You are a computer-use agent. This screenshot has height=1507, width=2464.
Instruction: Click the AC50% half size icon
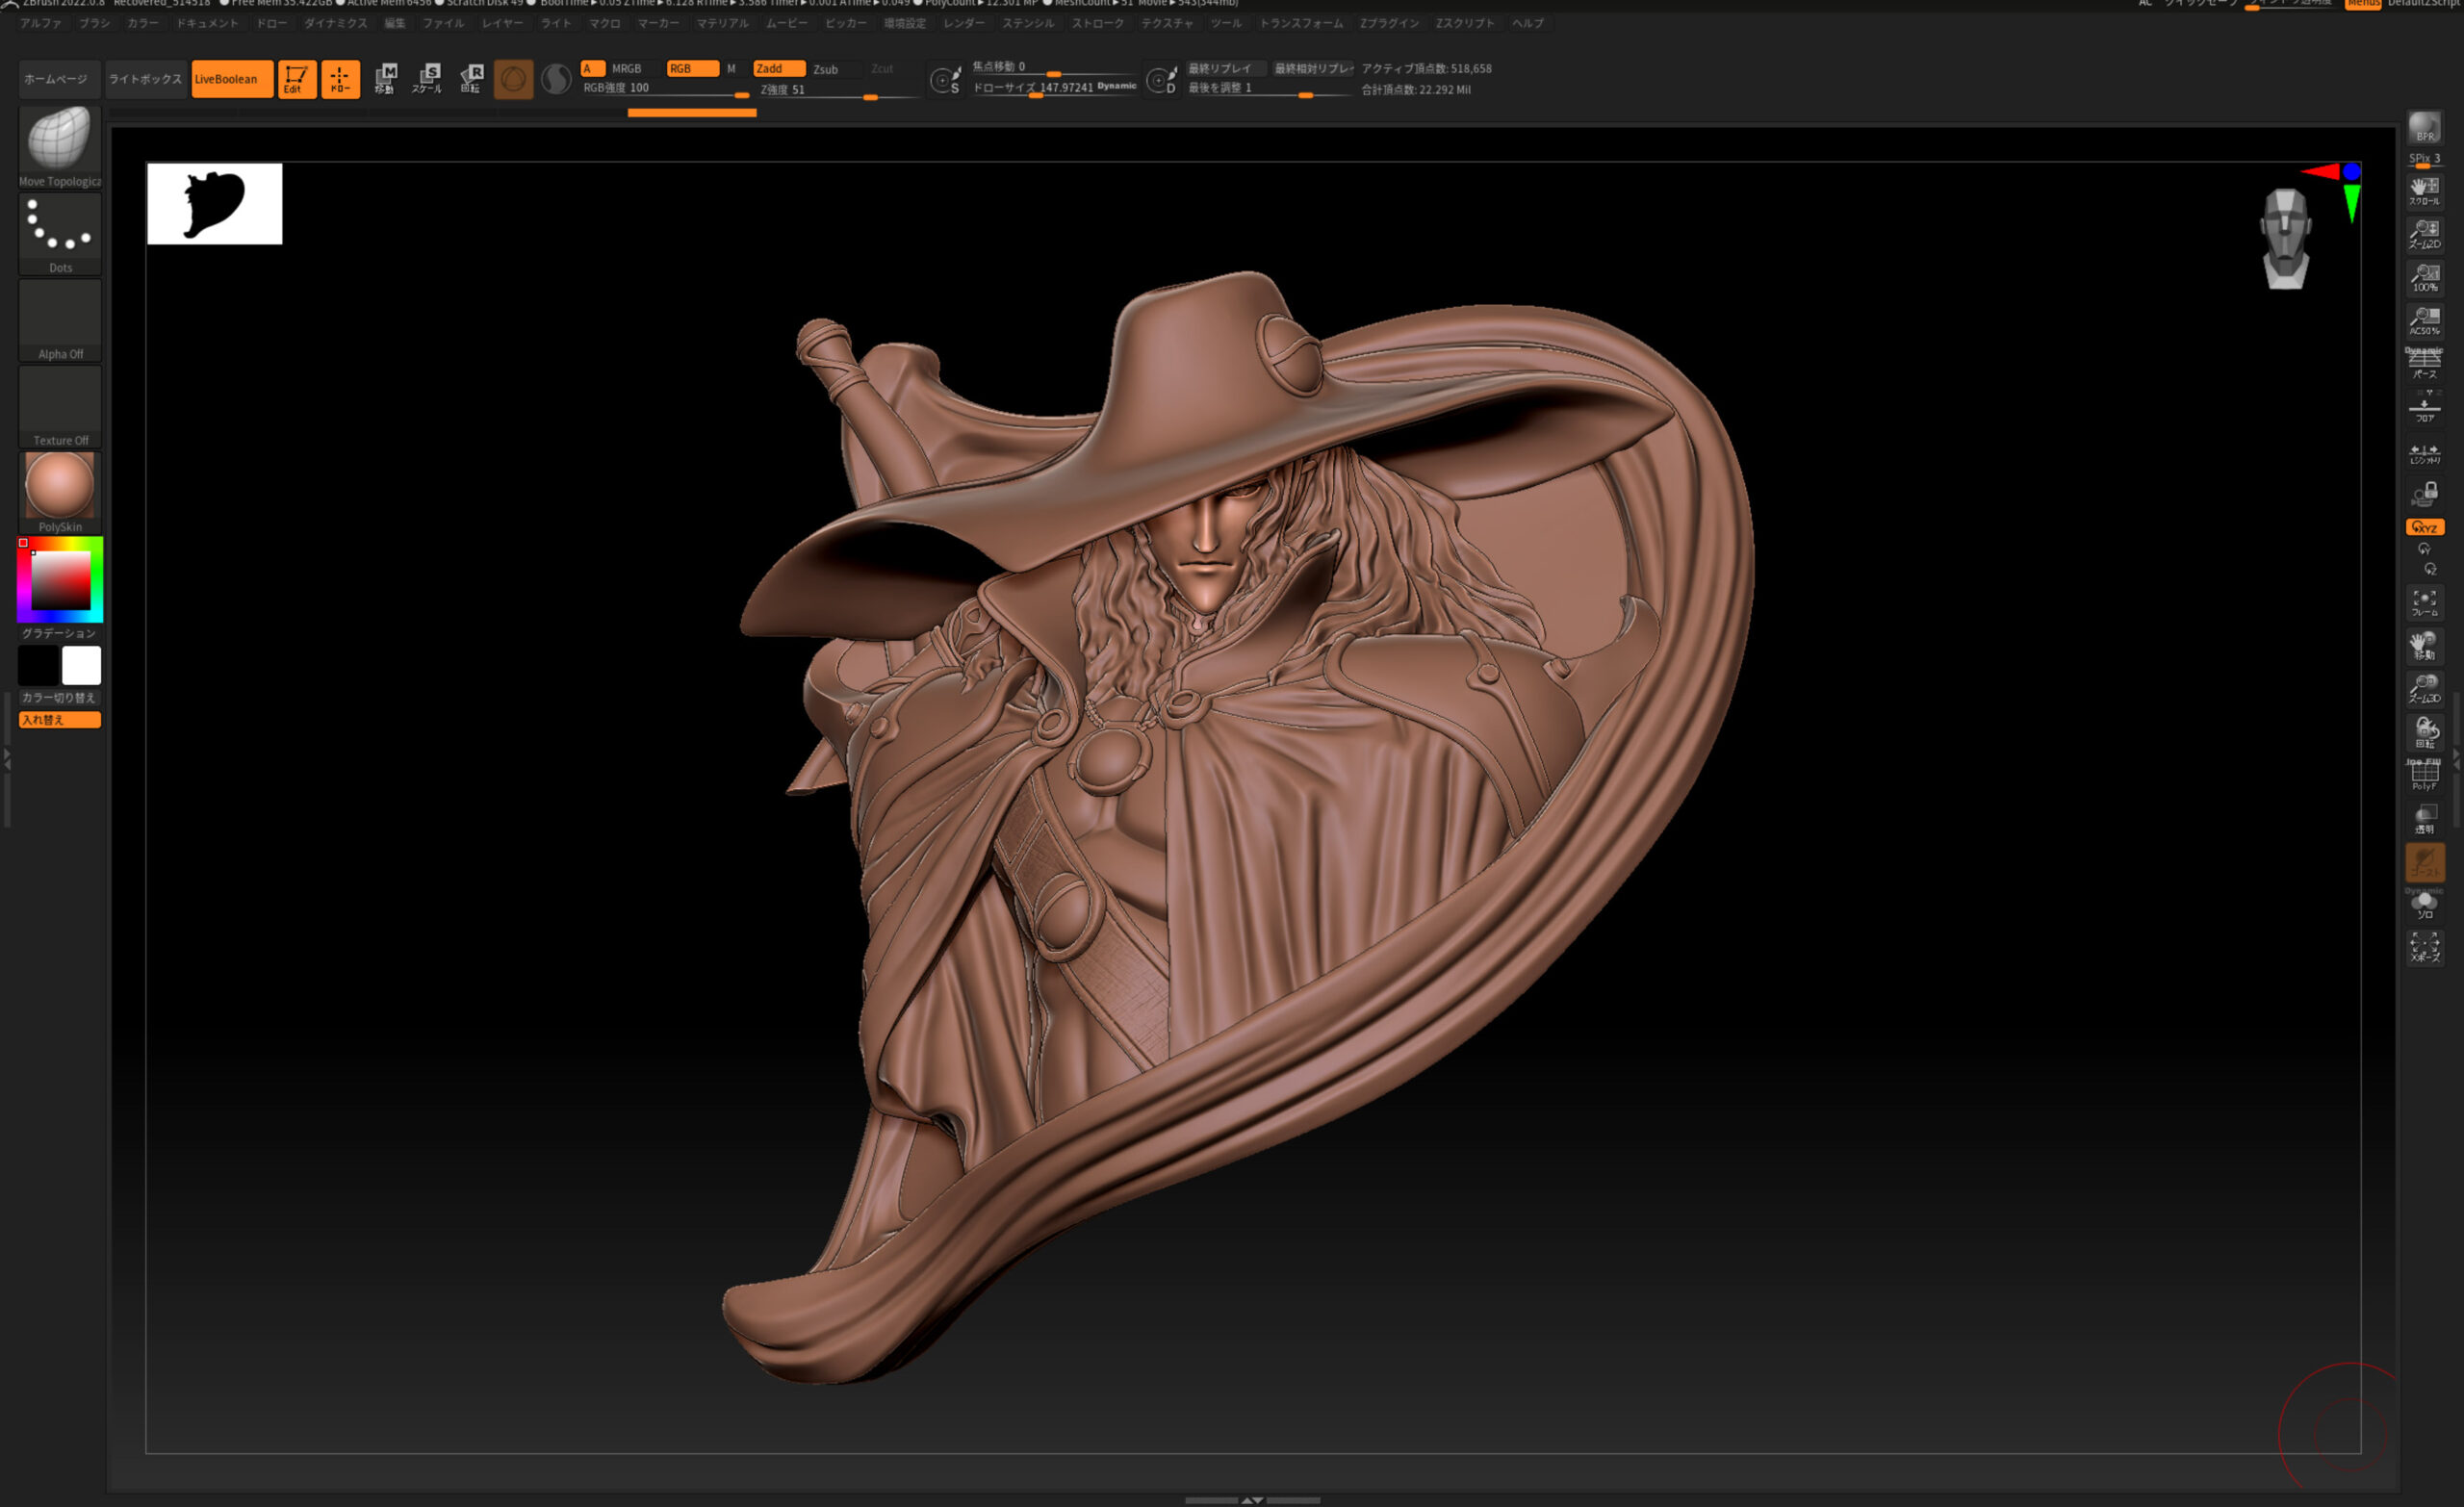pyautogui.click(x=2425, y=321)
